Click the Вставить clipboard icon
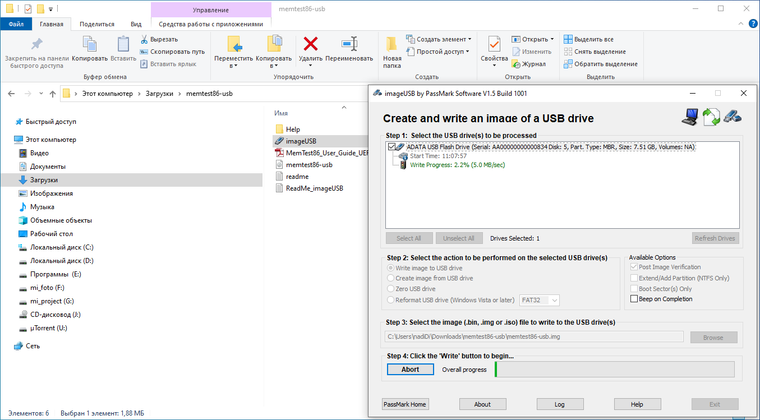Image resolution: width=760 pixels, height=420 pixels. (123, 44)
